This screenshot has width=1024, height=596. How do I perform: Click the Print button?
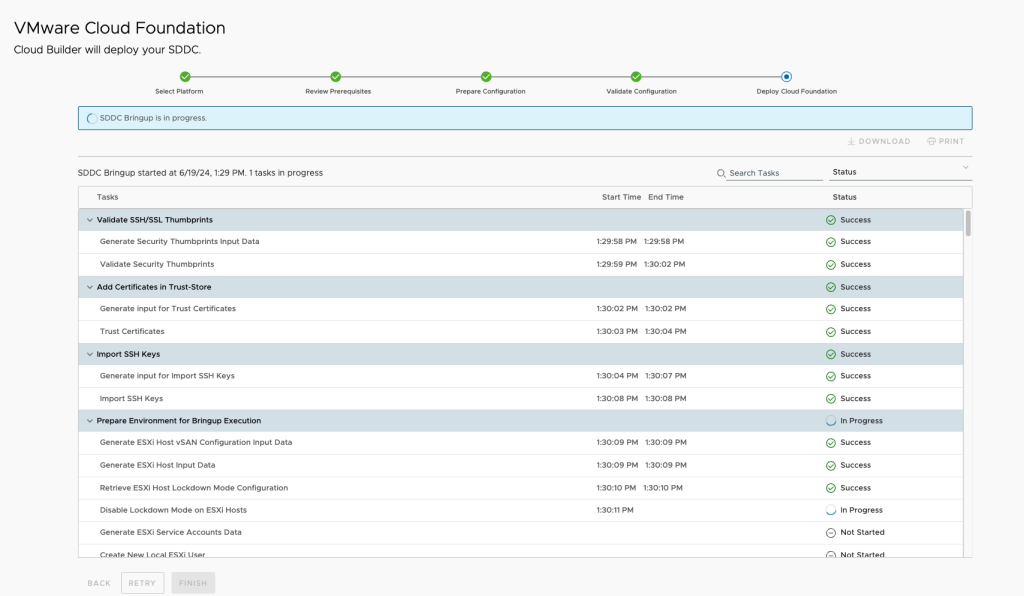(946, 141)
